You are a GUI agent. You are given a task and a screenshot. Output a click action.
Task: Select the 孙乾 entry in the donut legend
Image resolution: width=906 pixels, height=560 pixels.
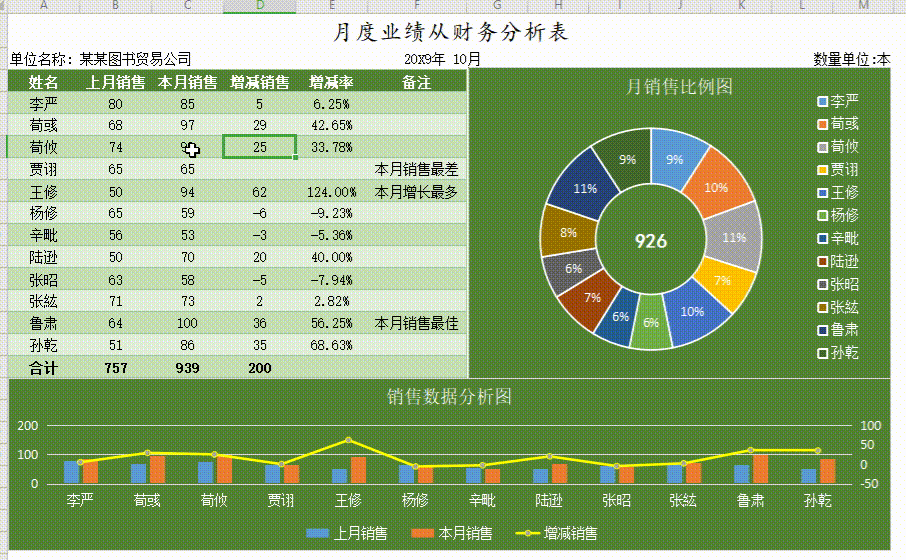(x=838, y=353)
